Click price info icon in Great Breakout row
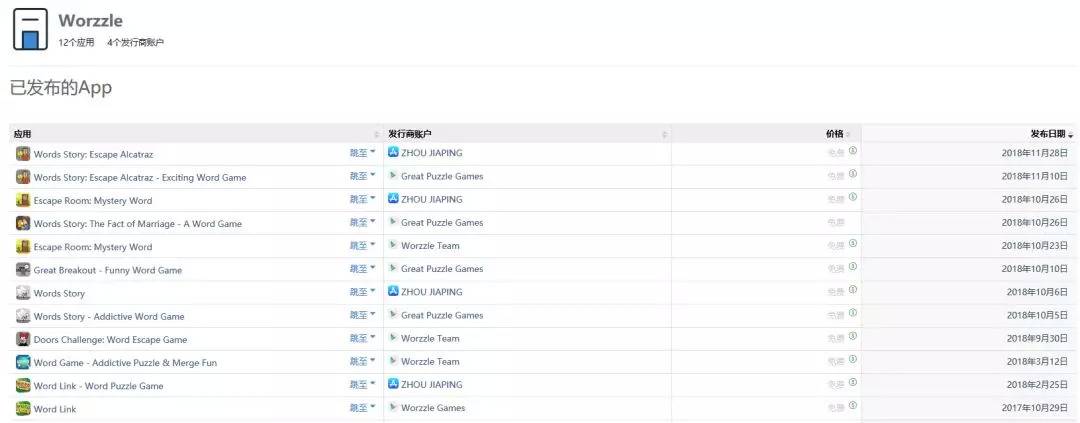Viewport: 1080px width, 423px height. pyautogui.click(x=853, y=267)
